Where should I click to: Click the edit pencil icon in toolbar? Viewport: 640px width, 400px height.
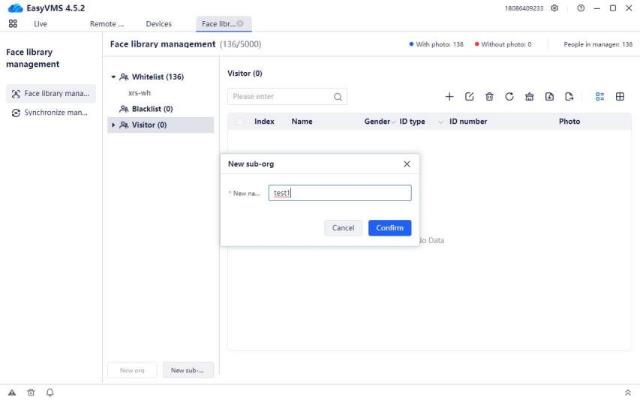pyautogui.click(x=469, y=97)
